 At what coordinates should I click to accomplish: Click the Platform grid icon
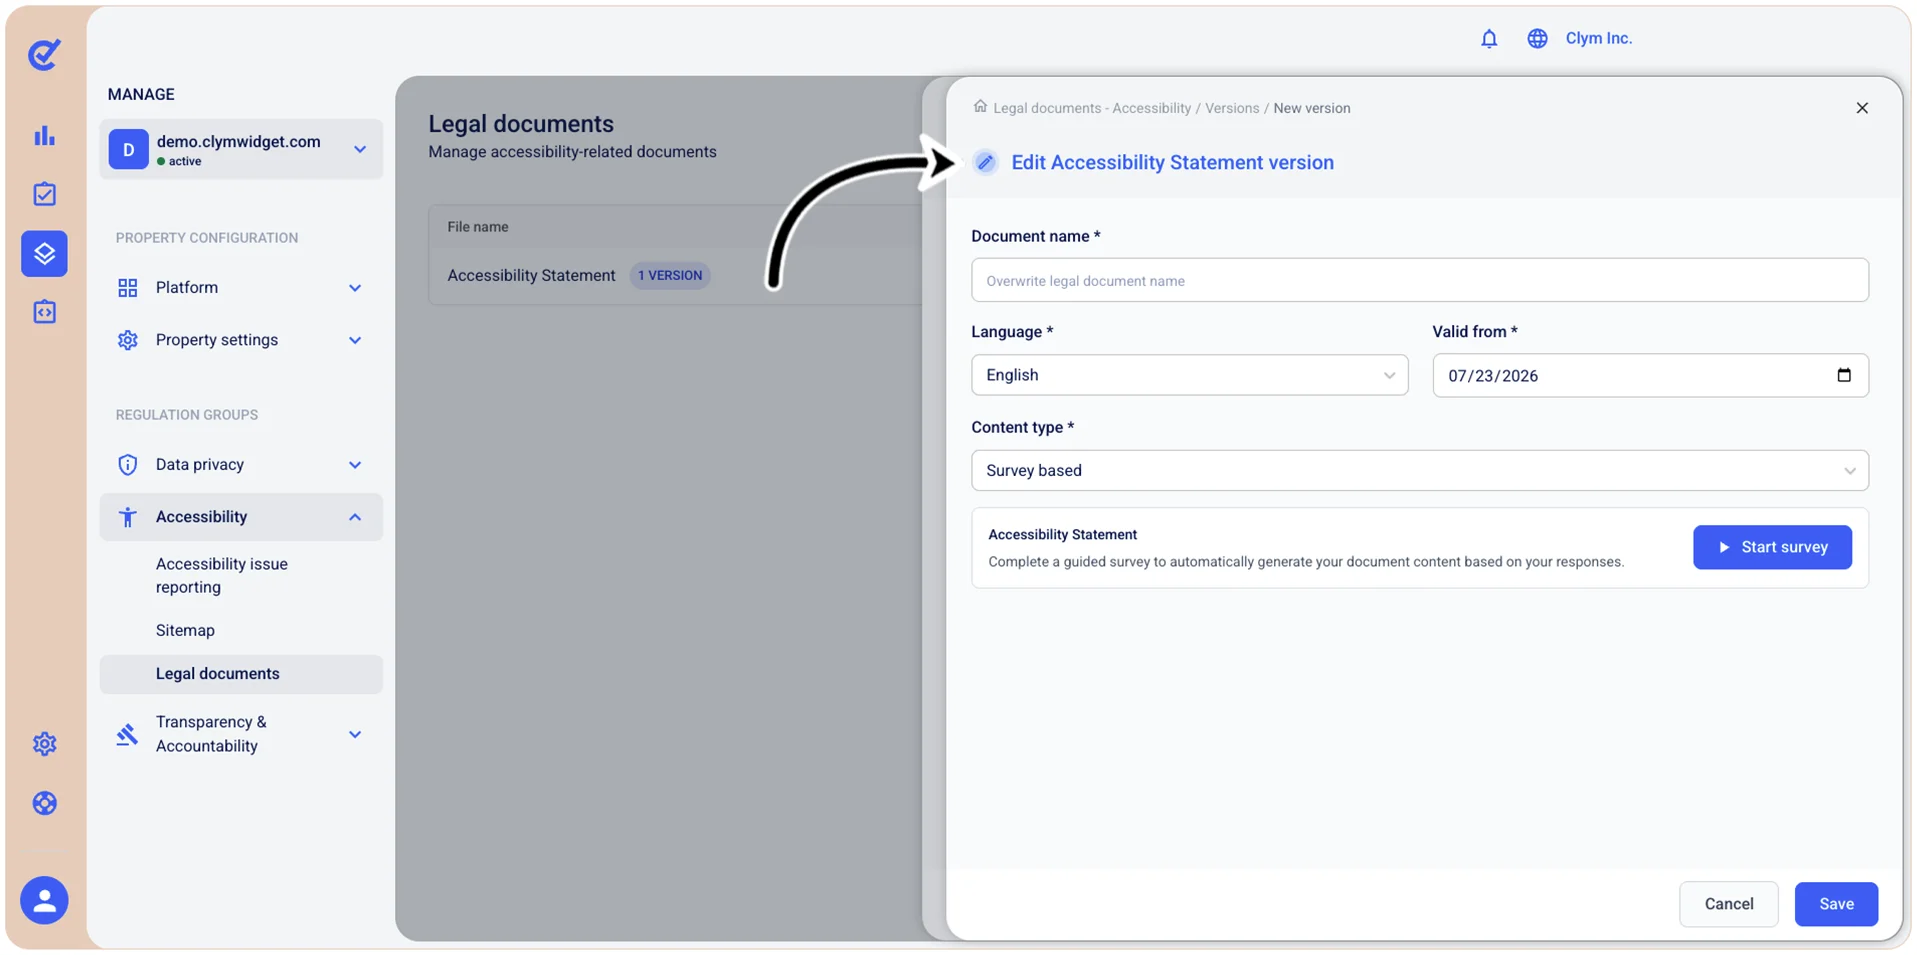coord(127,288)
